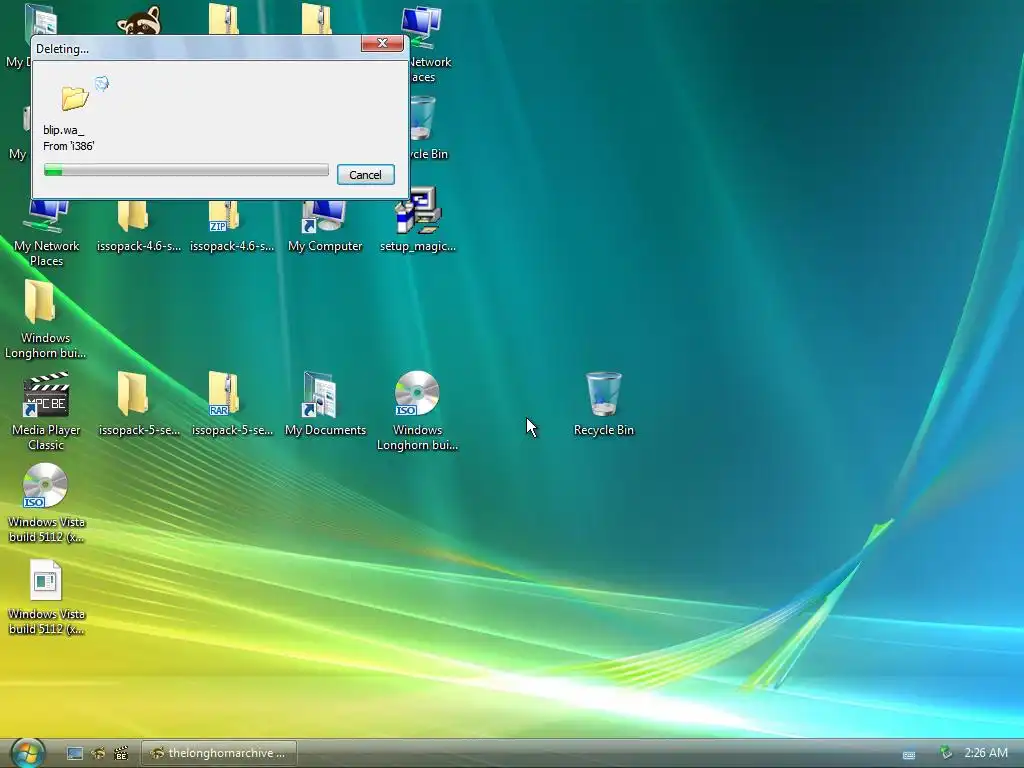This screenshot has width=1024, height=768.
Task: Select the issopack-5 folder icon
Action: pos(138,404)
